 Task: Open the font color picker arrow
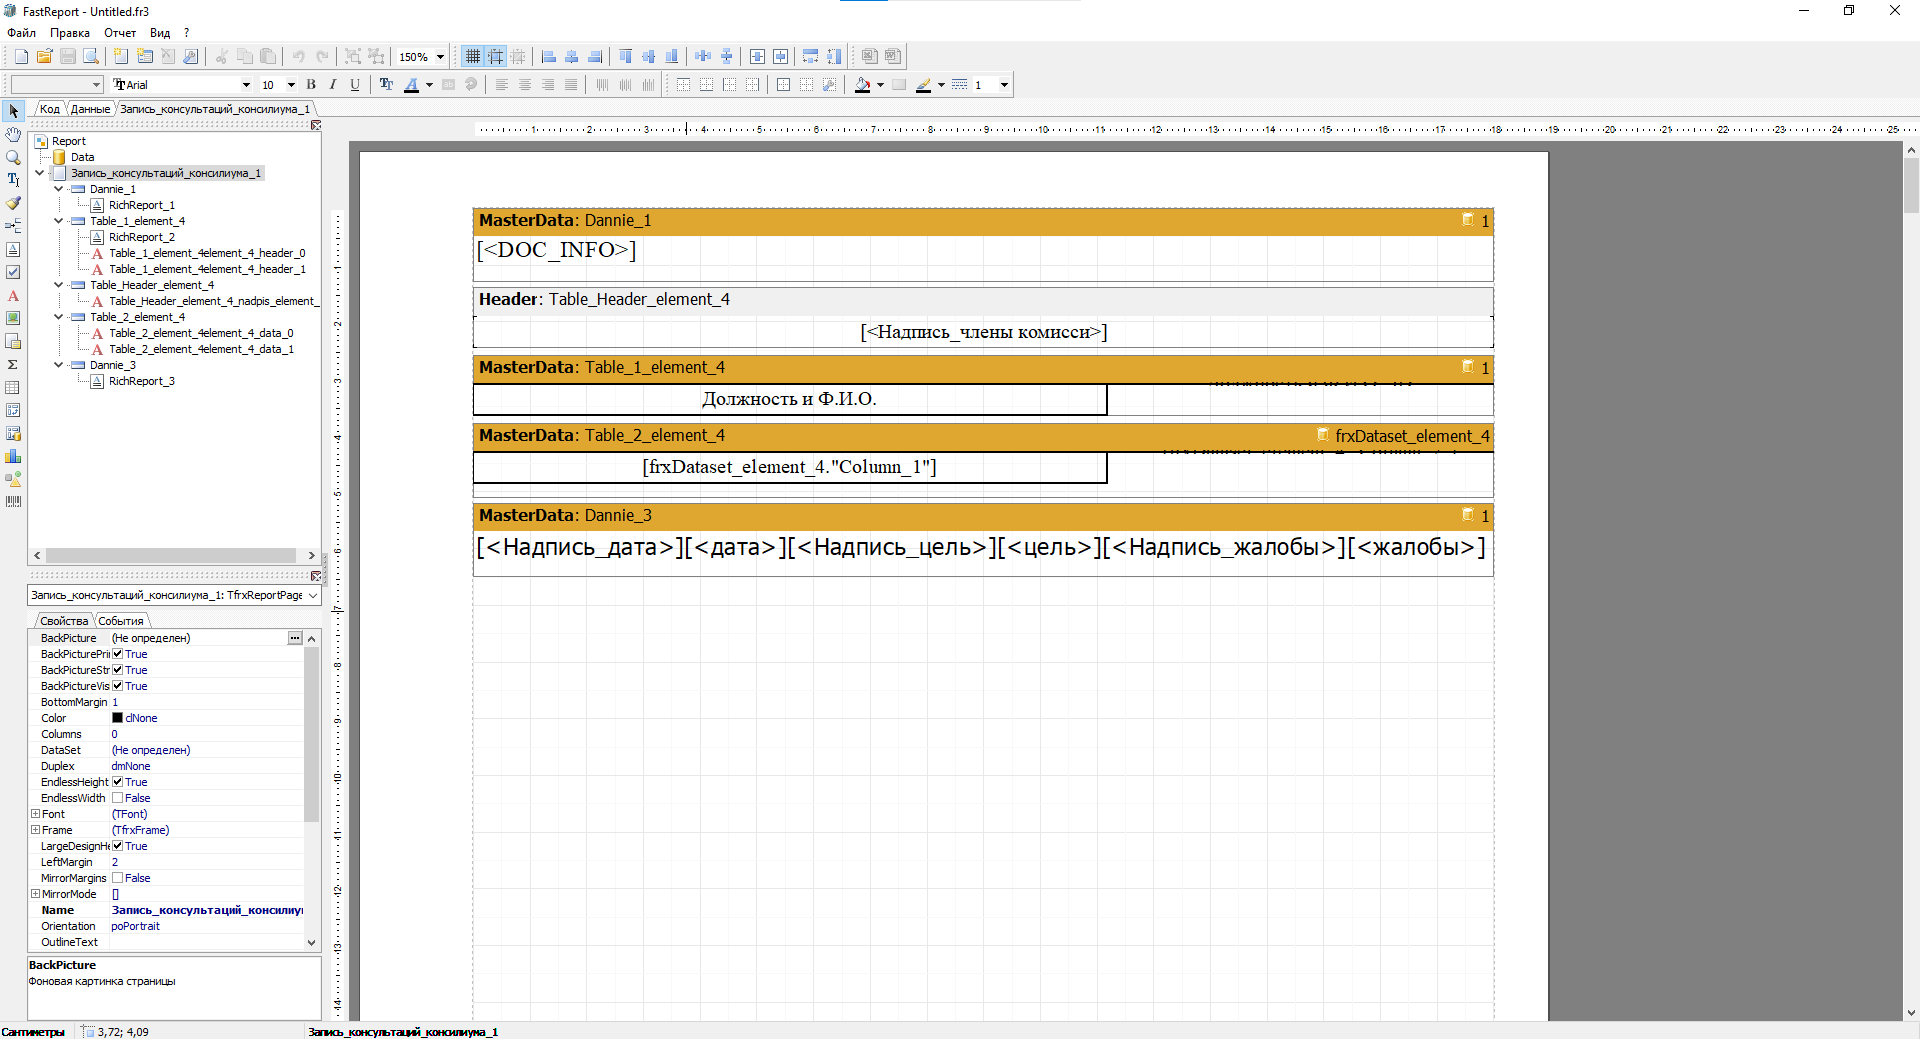pyautogui.click(x=429, y=85)
